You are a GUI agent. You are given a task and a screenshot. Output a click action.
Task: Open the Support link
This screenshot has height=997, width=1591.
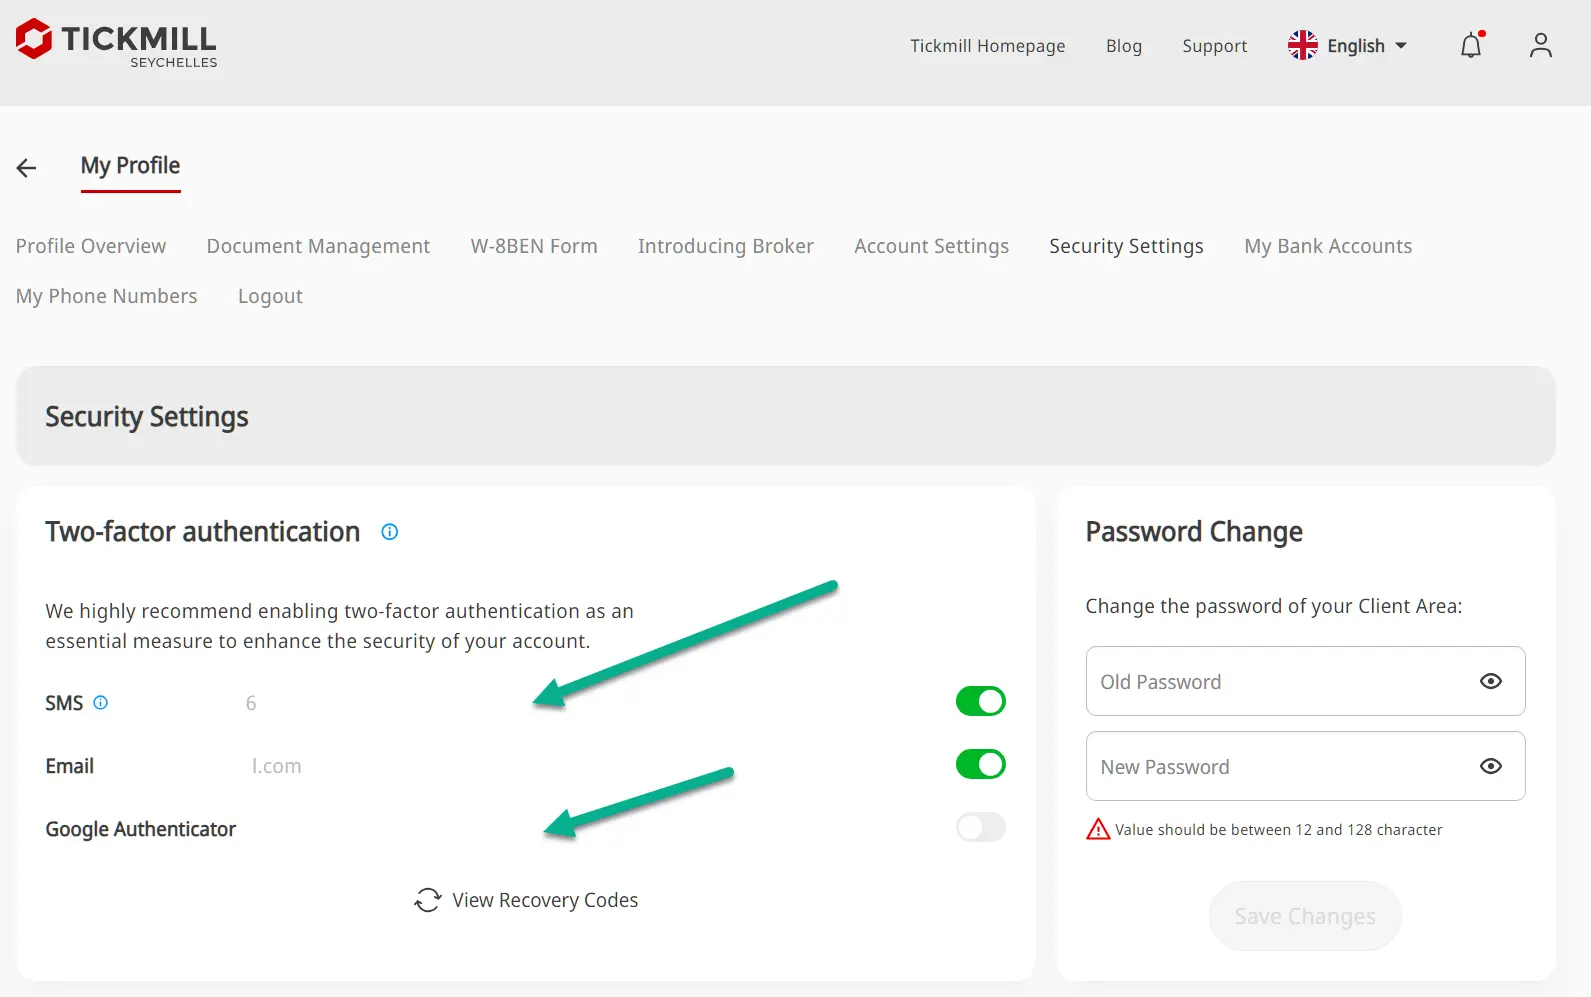click(x=1214, y=46)
